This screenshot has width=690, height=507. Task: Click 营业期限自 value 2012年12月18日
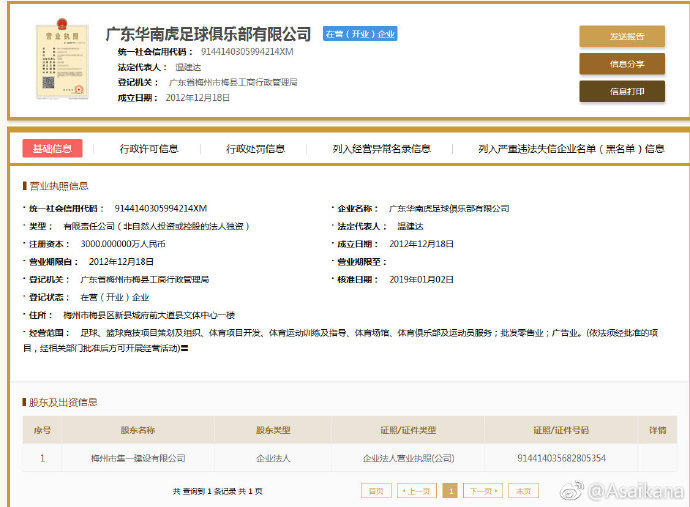121,261
